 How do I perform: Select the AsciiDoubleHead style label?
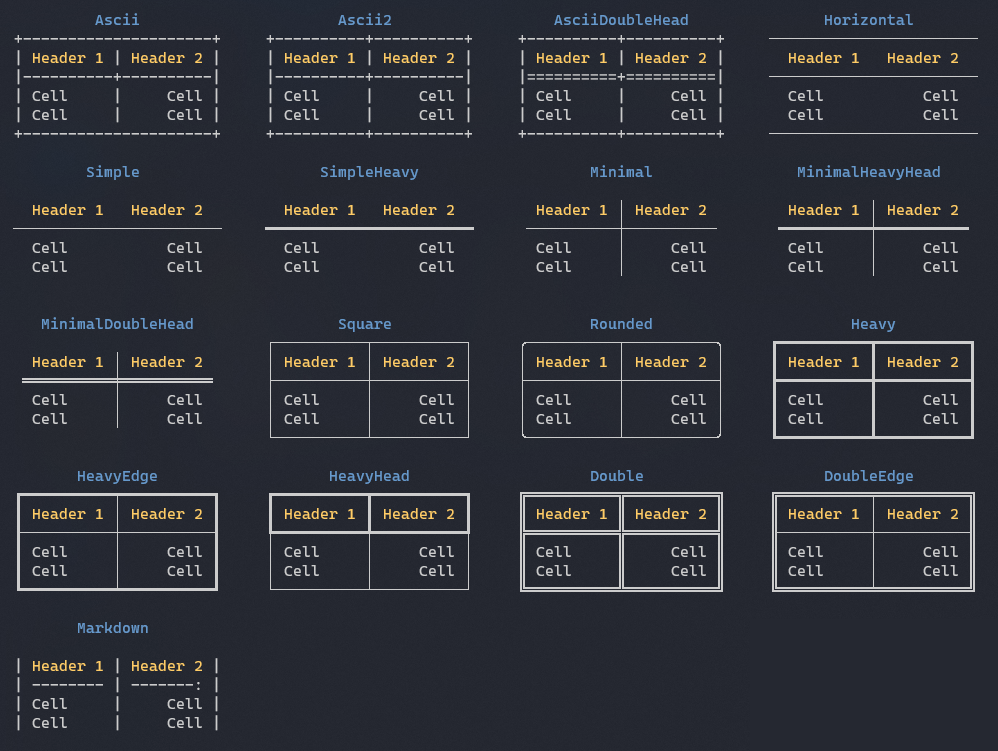621,19
